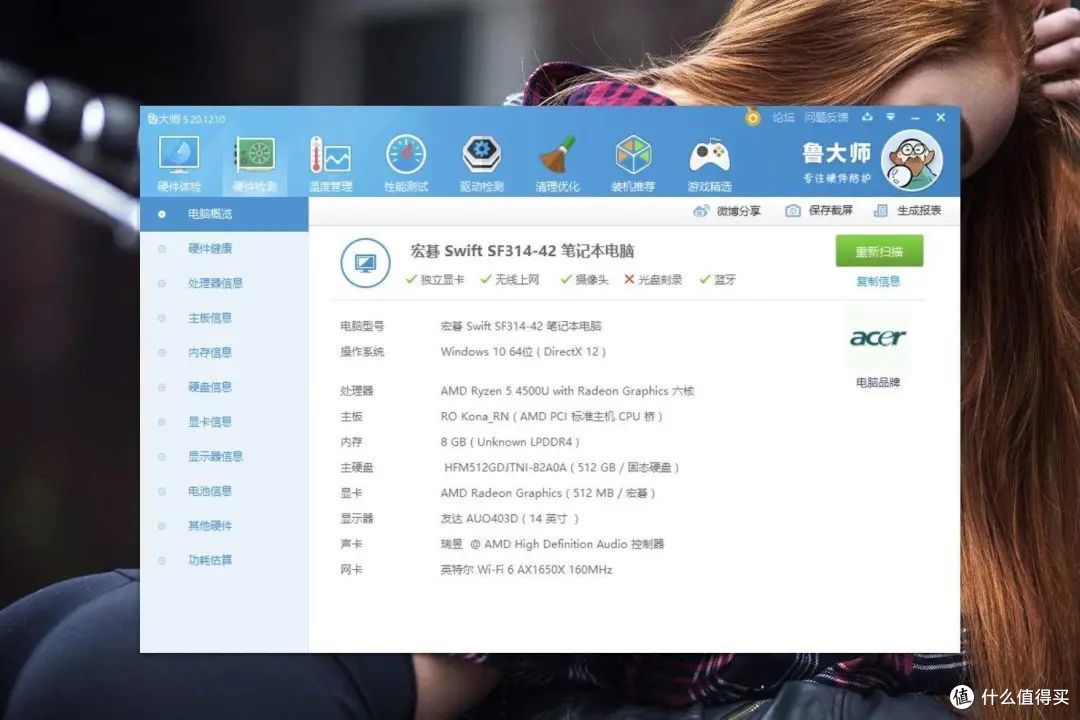1080x720 pixels.
Task: Click the RO Kona_RN motherboard value
Action: click(x=552, y=417)
